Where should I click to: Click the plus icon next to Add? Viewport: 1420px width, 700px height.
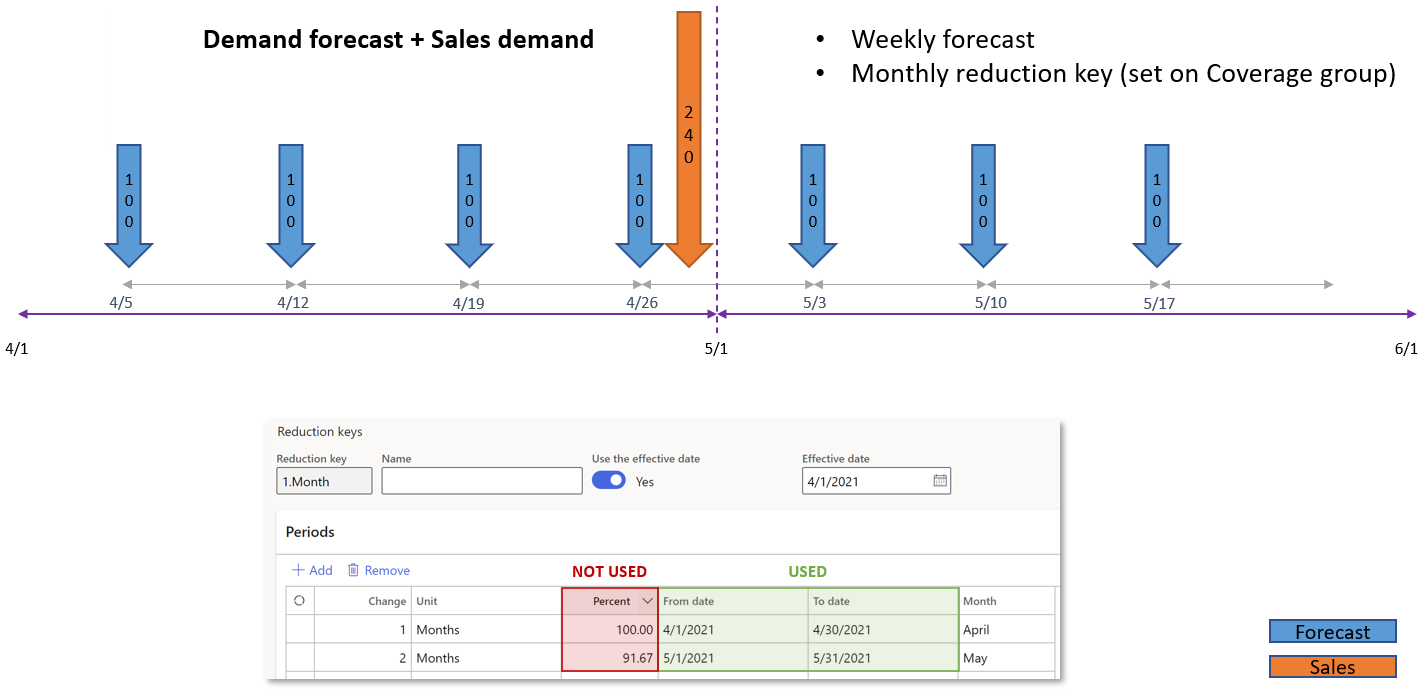point(298,570)
